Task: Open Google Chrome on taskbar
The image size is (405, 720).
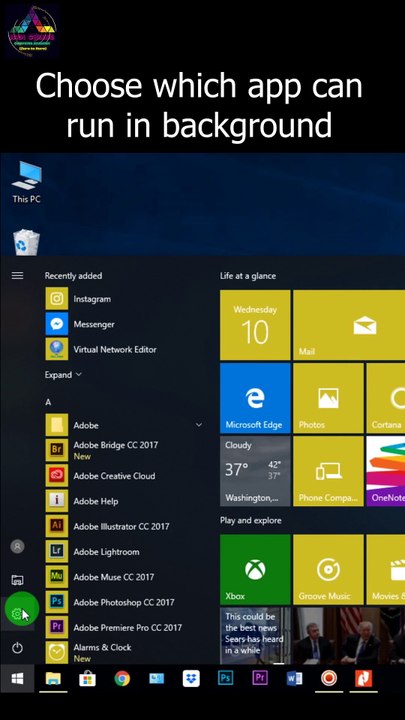Action: tap(122, 679)
